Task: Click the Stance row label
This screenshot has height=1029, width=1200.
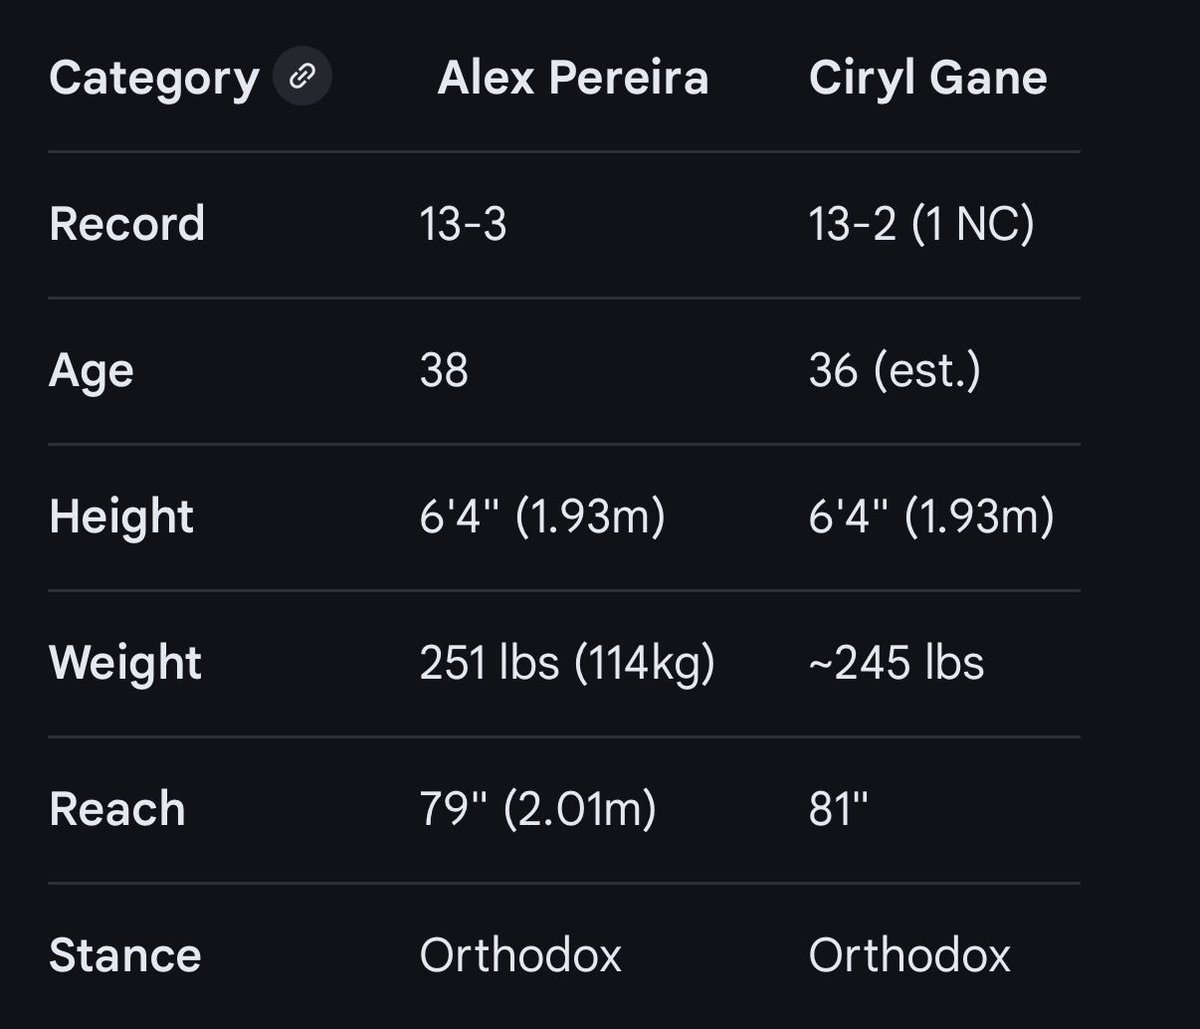Action: [x=125, y=956]
